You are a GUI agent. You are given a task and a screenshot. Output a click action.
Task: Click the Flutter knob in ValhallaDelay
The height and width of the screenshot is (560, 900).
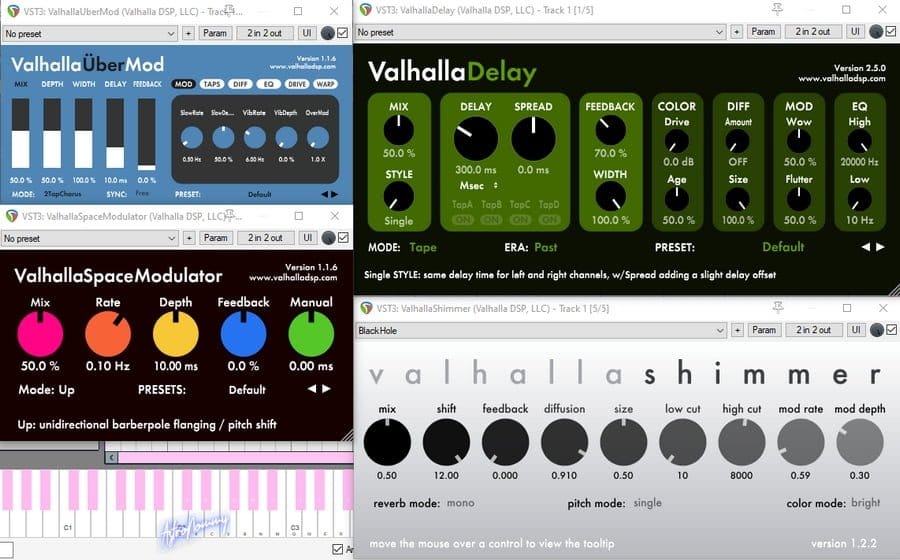[x=798, y=199]
